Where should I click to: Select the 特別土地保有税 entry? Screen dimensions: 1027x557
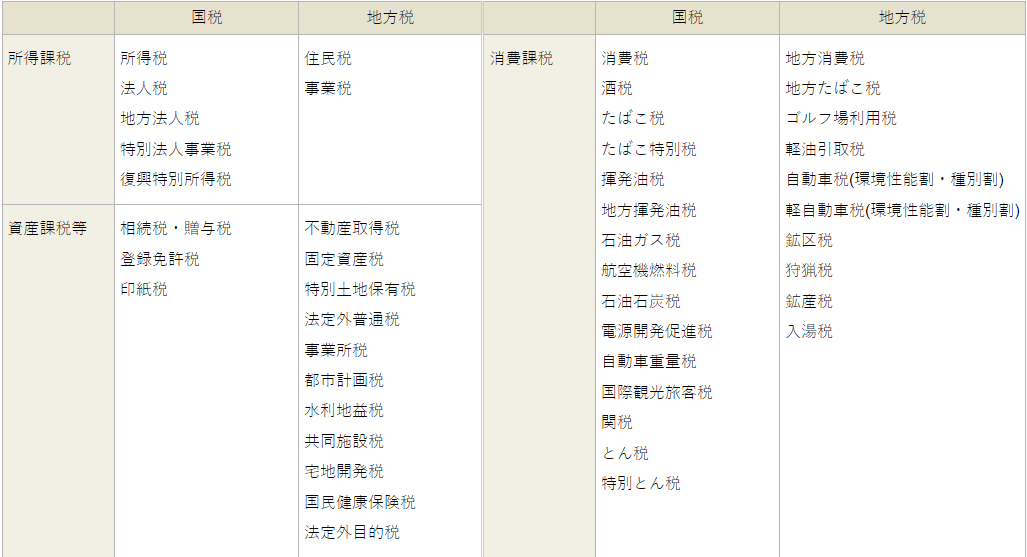coord(360,289)
